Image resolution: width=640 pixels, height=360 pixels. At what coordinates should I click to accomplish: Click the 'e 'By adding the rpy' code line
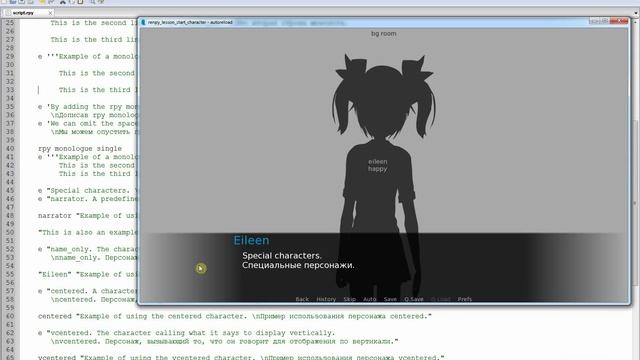tap(87, 107)
